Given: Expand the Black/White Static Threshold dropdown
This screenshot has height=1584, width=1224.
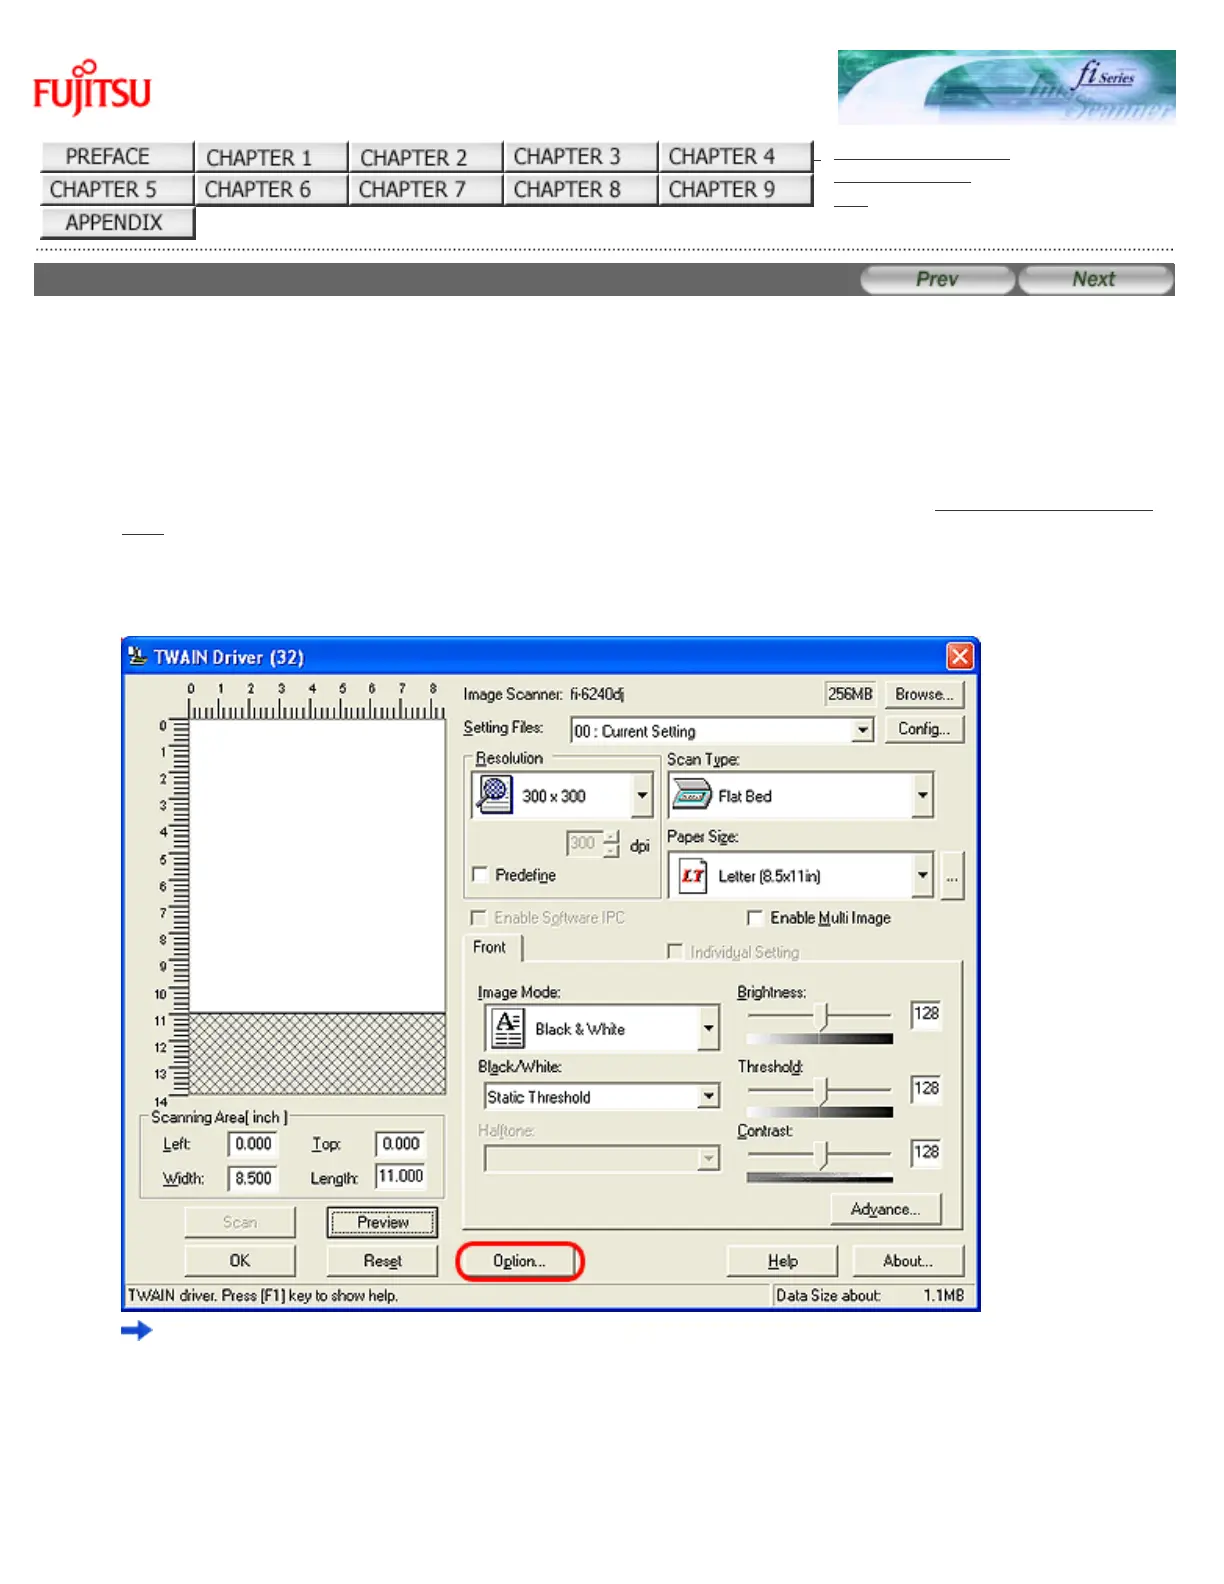Looking at the screenshot, I should (709, 1097).
